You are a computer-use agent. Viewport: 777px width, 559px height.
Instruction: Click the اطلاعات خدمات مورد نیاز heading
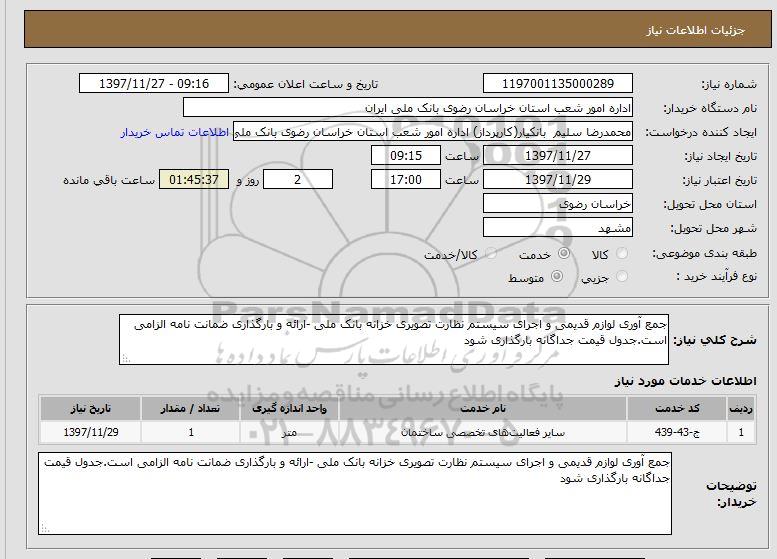pos(685,381)
